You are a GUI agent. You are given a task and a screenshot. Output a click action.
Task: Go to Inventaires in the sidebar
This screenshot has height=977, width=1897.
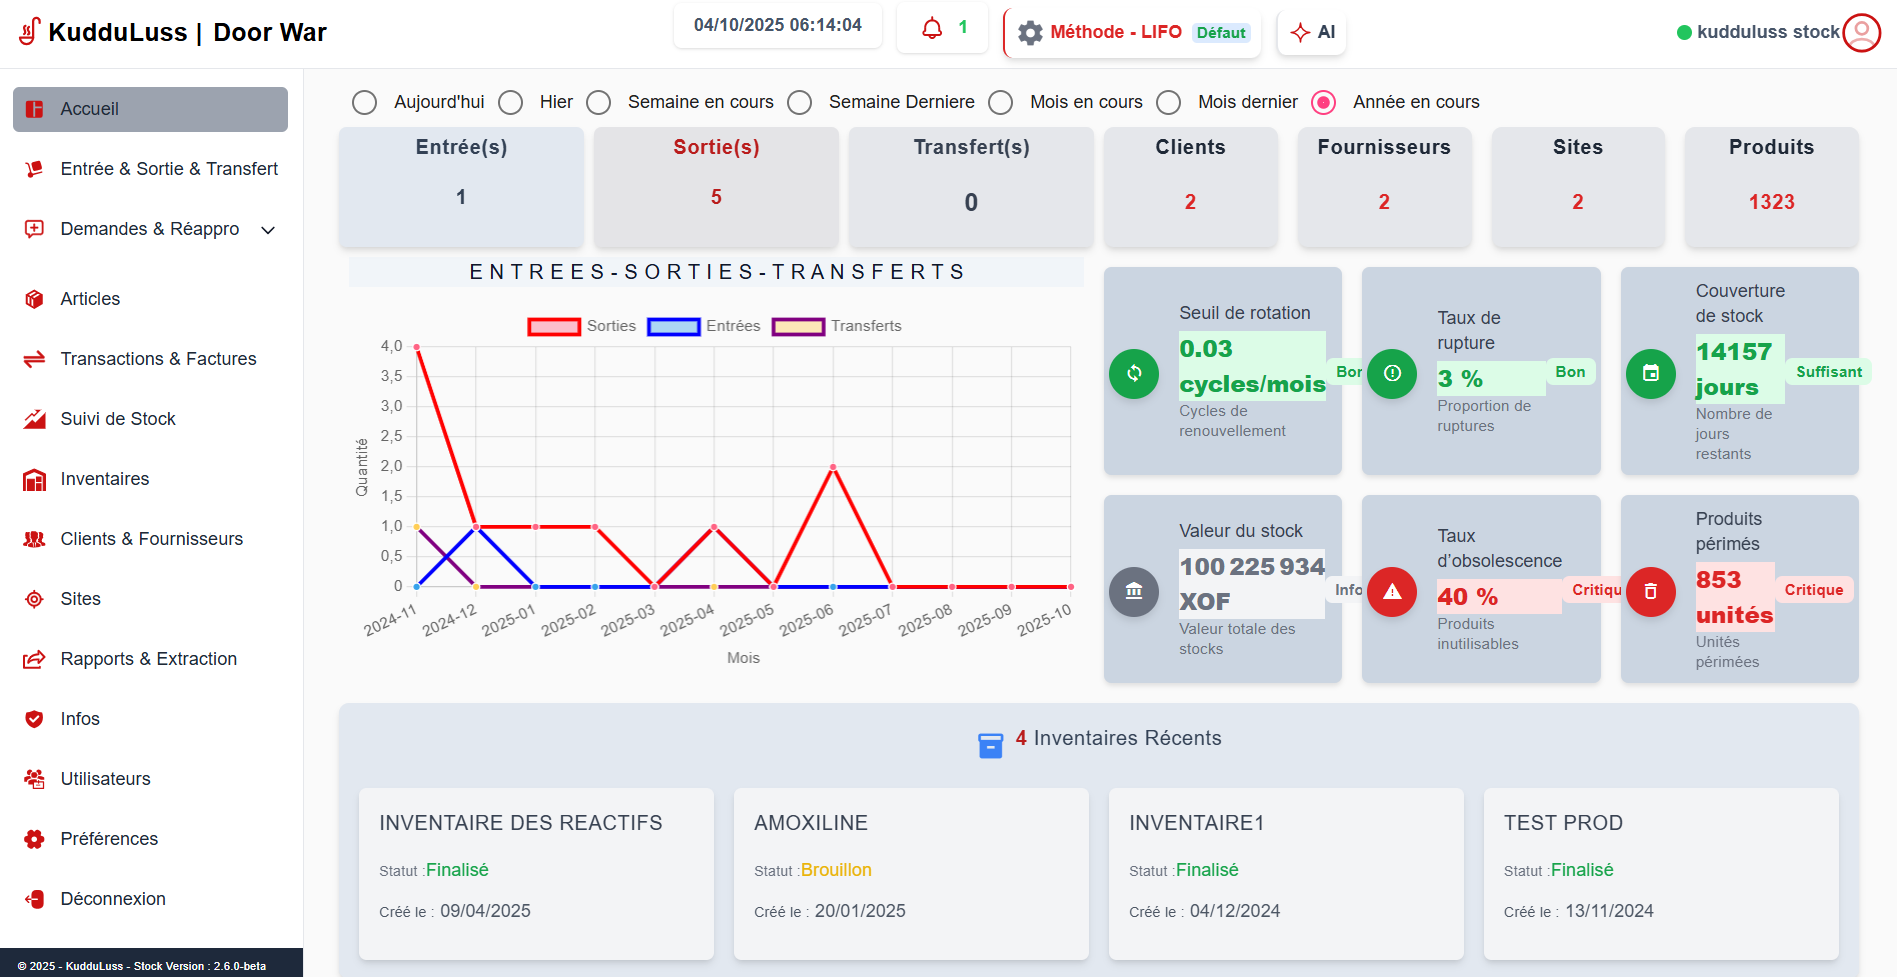point(105,479)
